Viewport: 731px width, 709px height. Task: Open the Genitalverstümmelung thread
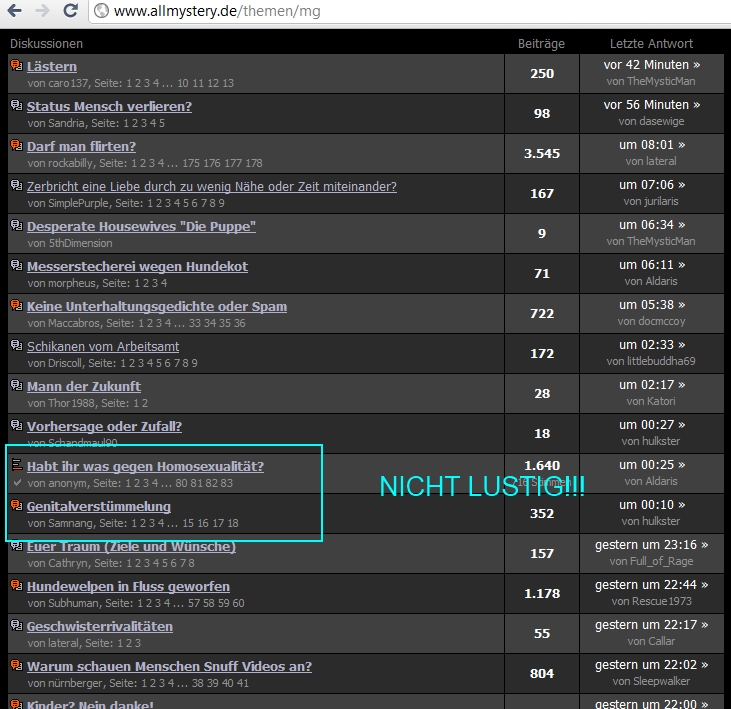click(x=98, y=507)
